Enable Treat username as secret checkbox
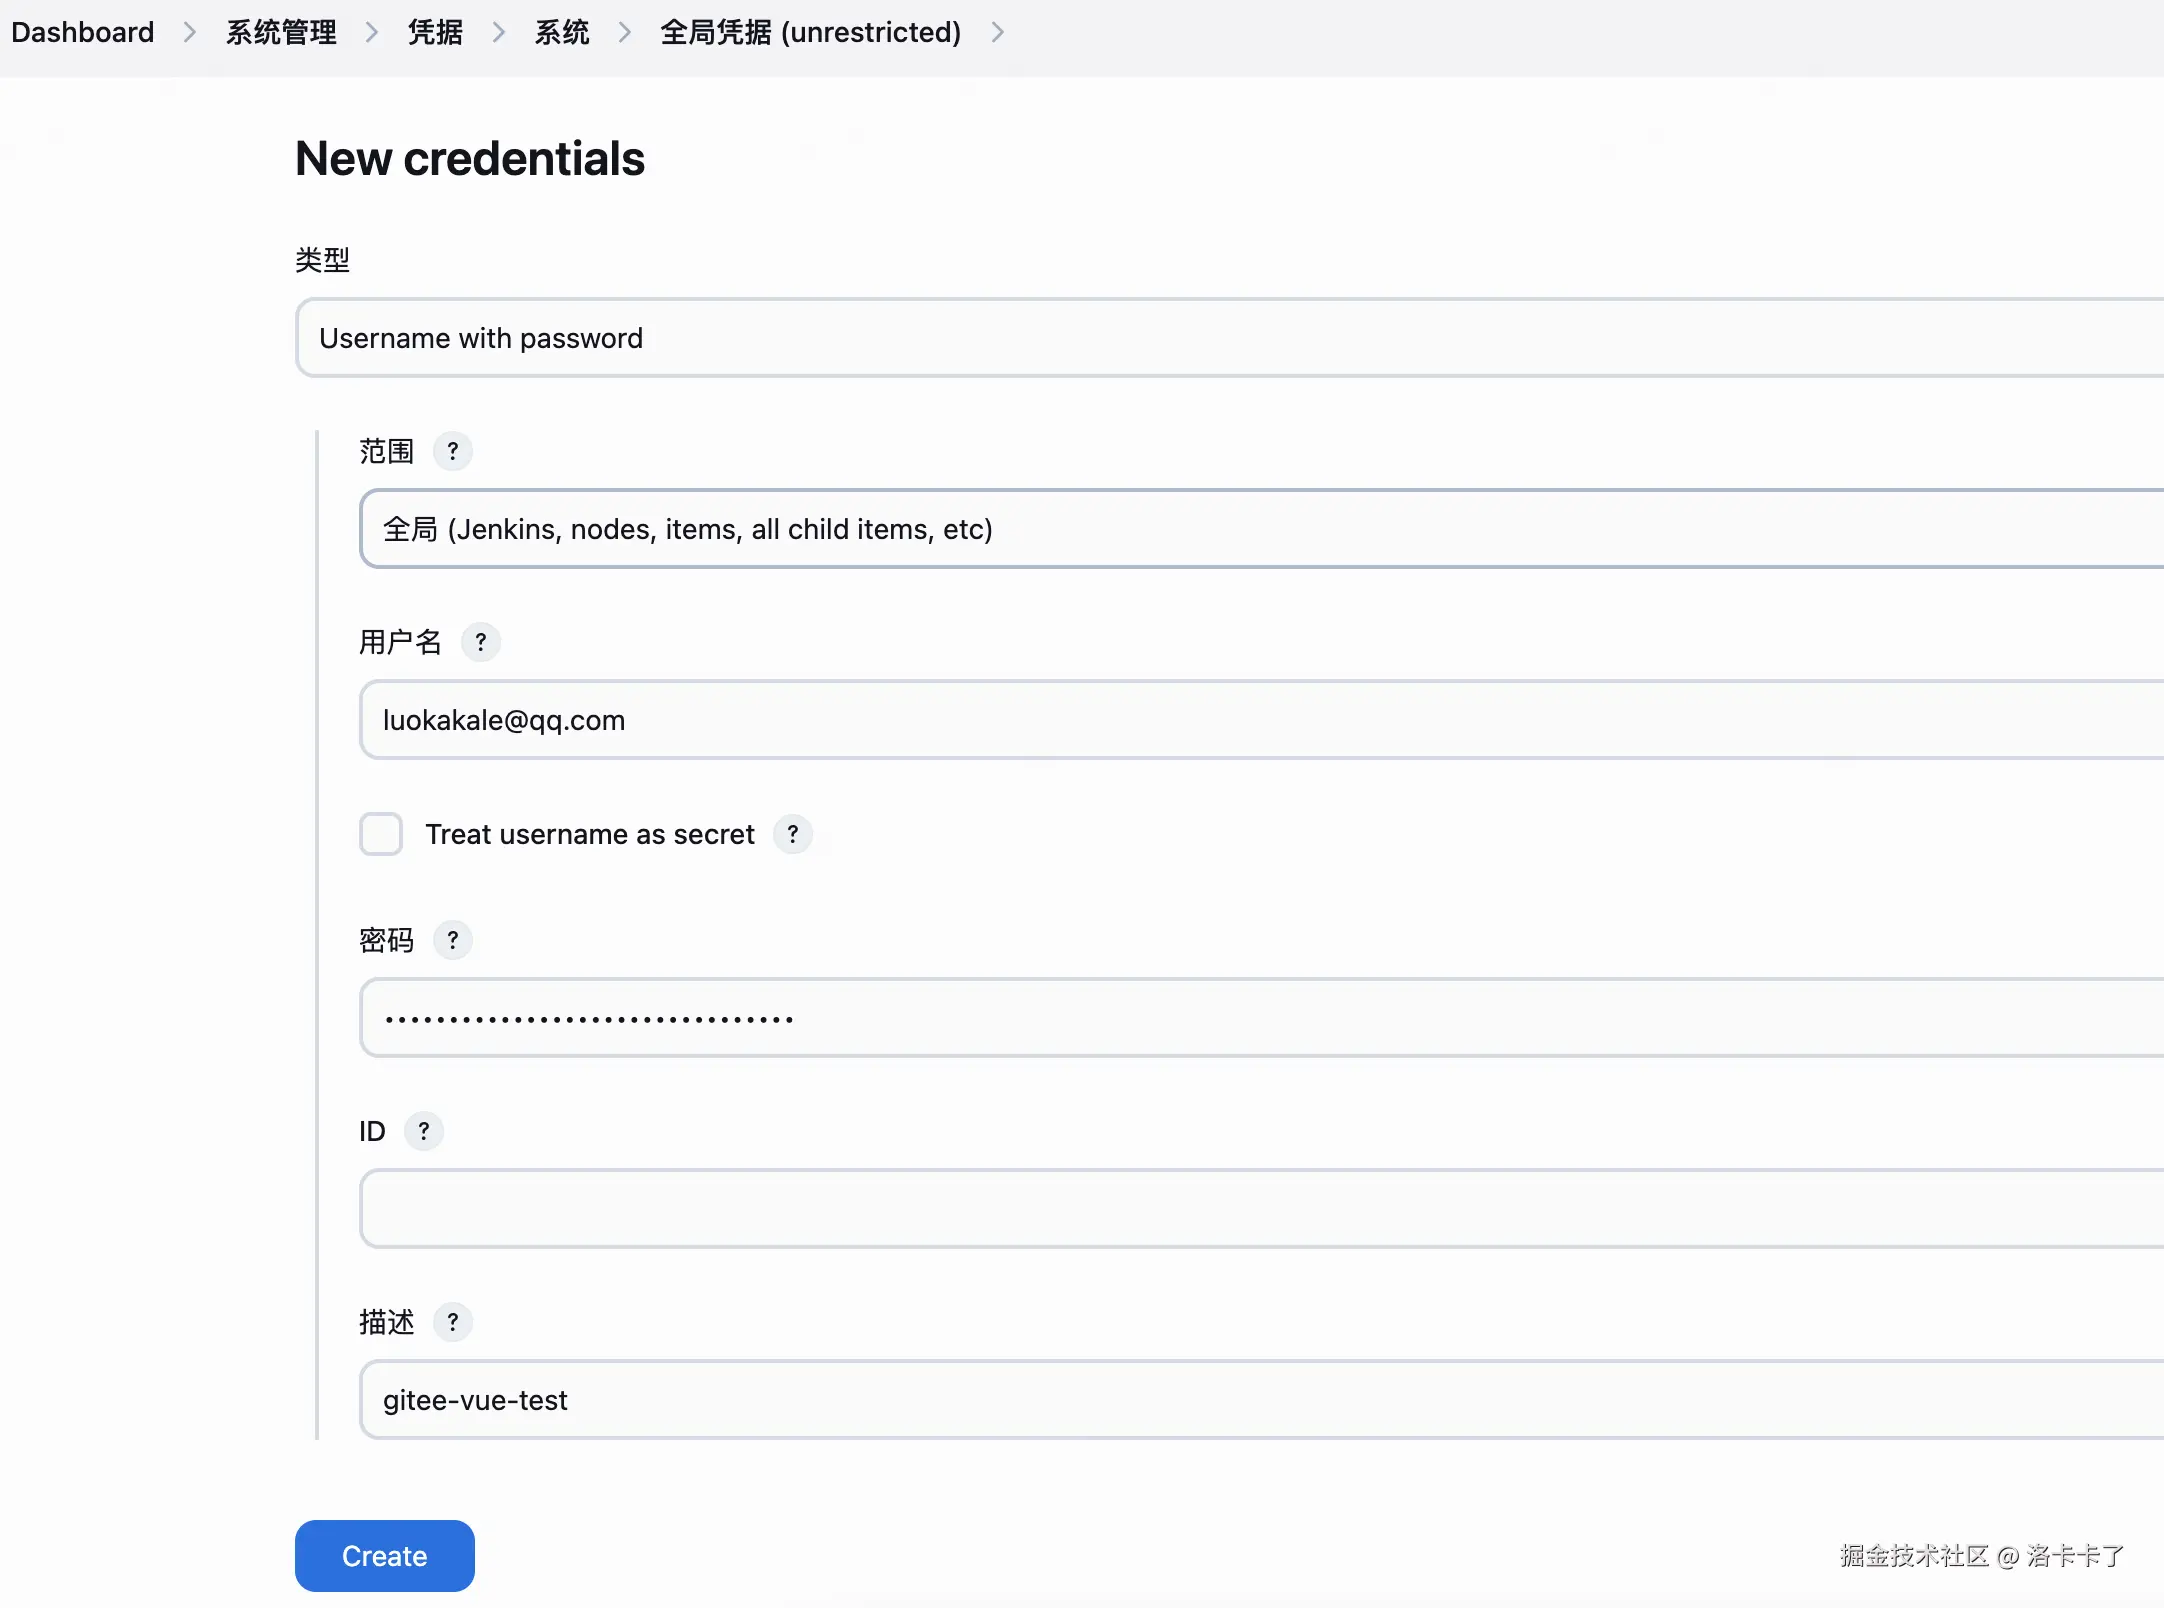Screen dimensions: 2164x1608 pos(381,834)
